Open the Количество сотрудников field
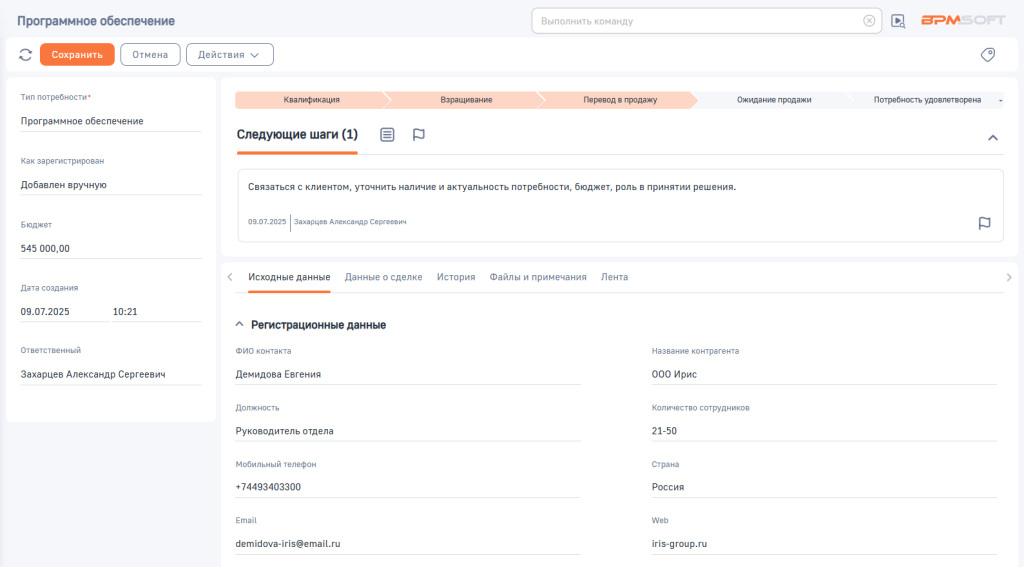The width and height of the screenshot is (1024, 567). tap(824, 431)
